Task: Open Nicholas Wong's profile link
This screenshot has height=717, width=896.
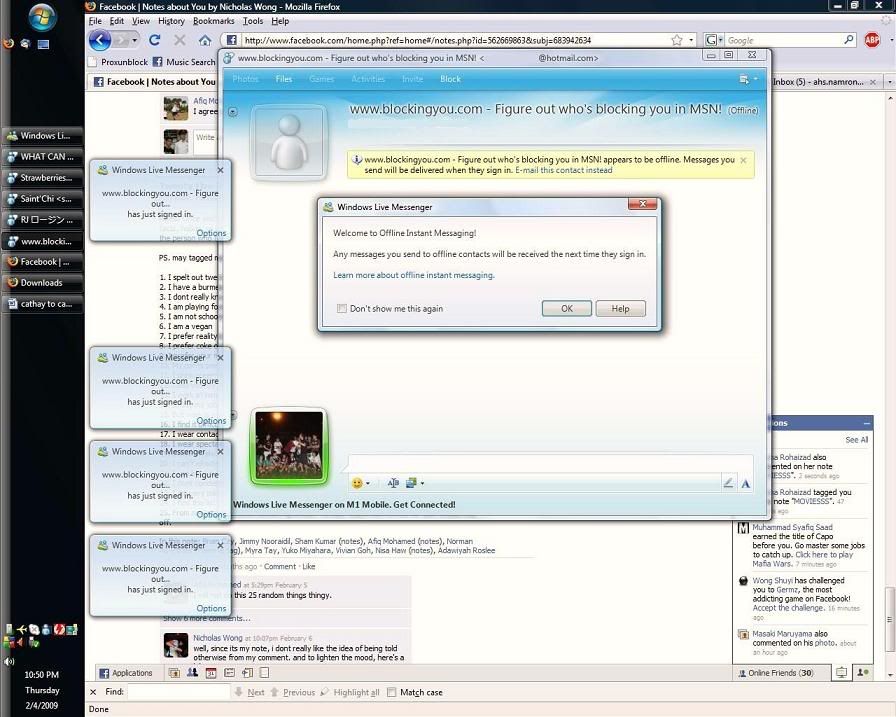Action: click(218, 638)
